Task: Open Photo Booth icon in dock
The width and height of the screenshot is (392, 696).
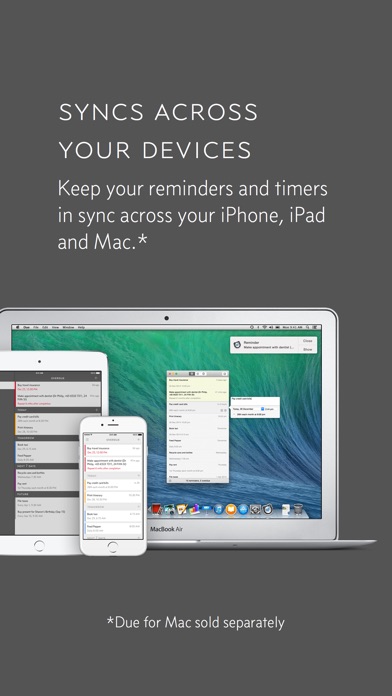Action: pyautogui.click(x=156, y=509)
